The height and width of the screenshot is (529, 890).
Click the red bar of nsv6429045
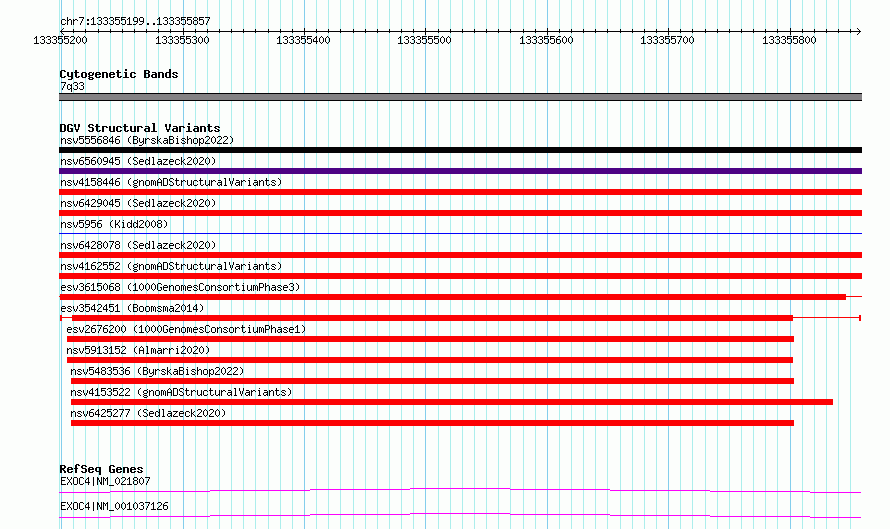click(x=460, y=213)
